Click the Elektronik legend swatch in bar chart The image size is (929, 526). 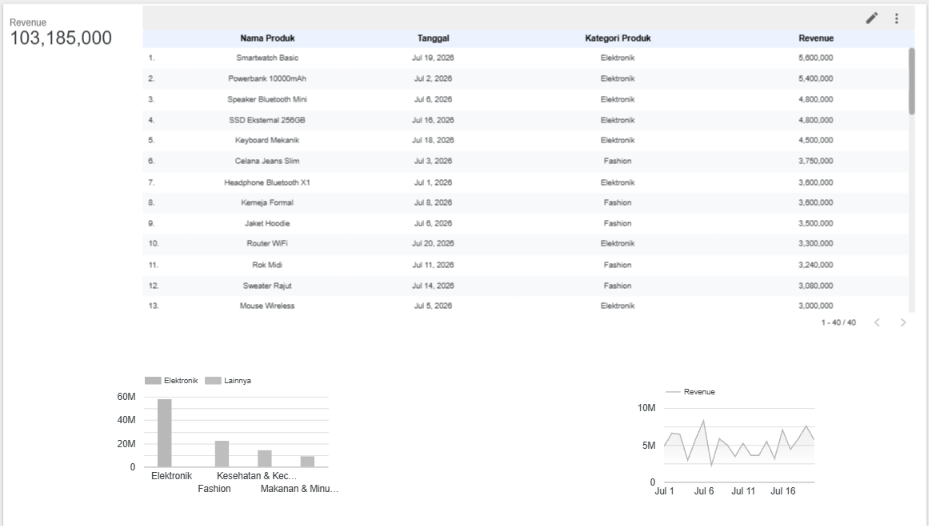(153, 380)
